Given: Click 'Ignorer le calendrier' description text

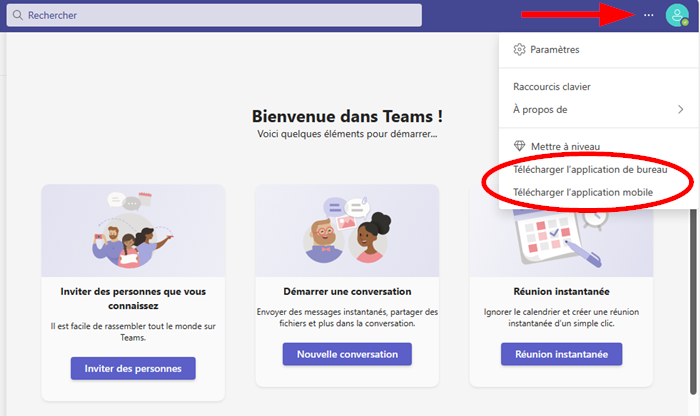Looking at the screenshot, I should 562,317.
